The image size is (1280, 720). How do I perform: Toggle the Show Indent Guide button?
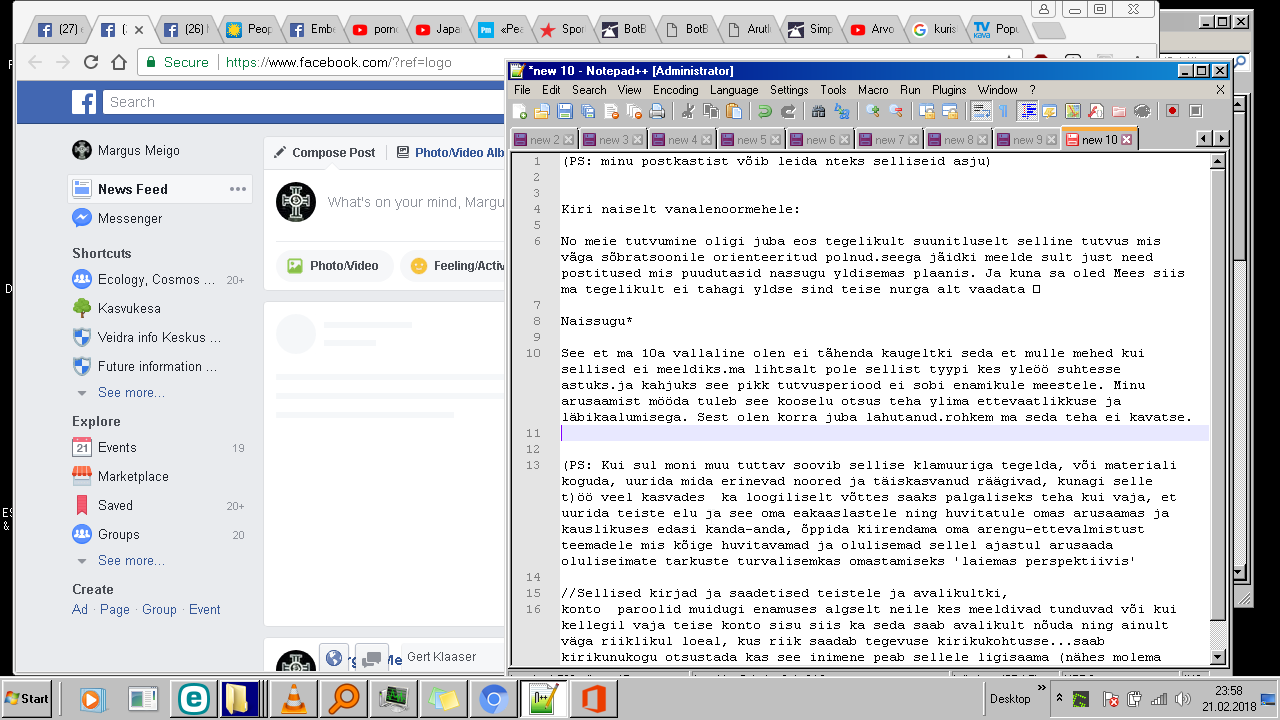pyautogui.click(x=1027, y=111)
